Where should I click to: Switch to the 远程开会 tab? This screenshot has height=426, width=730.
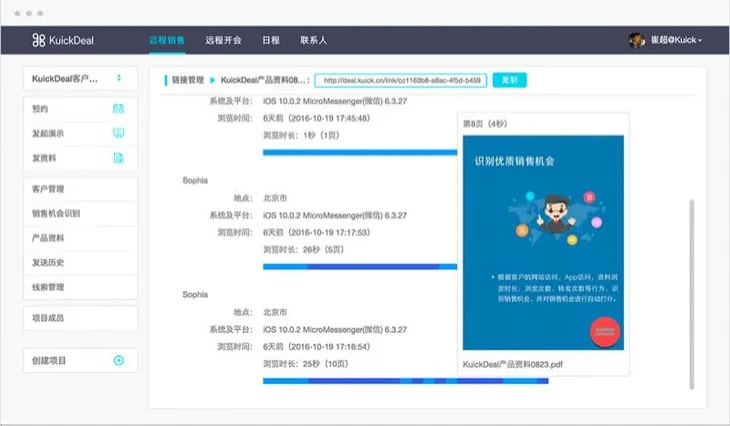click(x=223, y=40)
